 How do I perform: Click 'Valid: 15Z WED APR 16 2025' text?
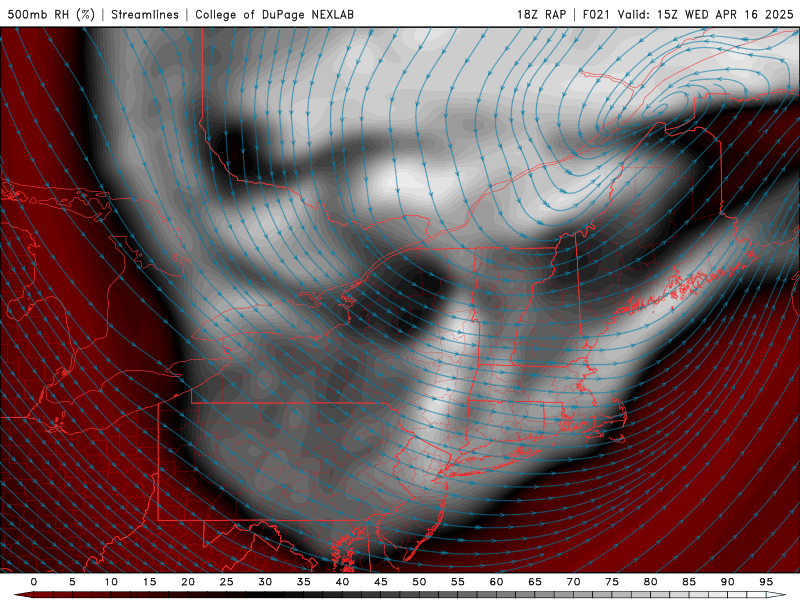706,14
